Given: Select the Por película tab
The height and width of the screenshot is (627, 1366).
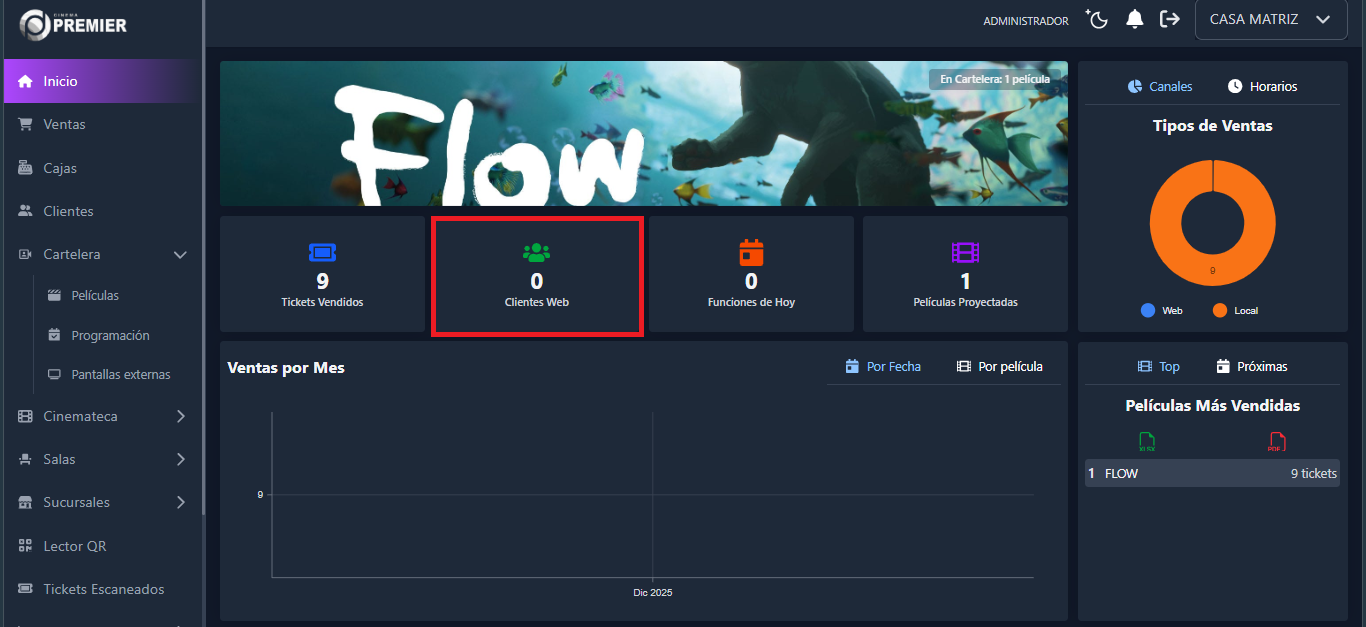Looking at the screenshot, I should (x=999, y=367).
